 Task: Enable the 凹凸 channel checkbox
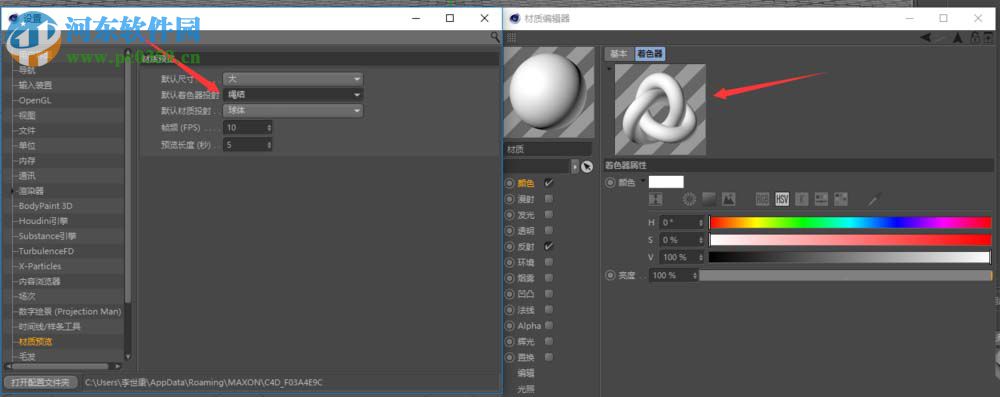click(x=548, y=294)
